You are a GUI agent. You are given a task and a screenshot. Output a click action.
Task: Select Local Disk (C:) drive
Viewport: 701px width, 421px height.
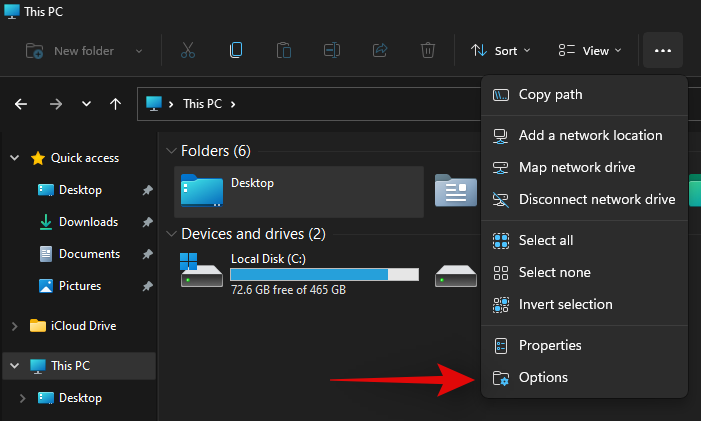click(298, 273)
